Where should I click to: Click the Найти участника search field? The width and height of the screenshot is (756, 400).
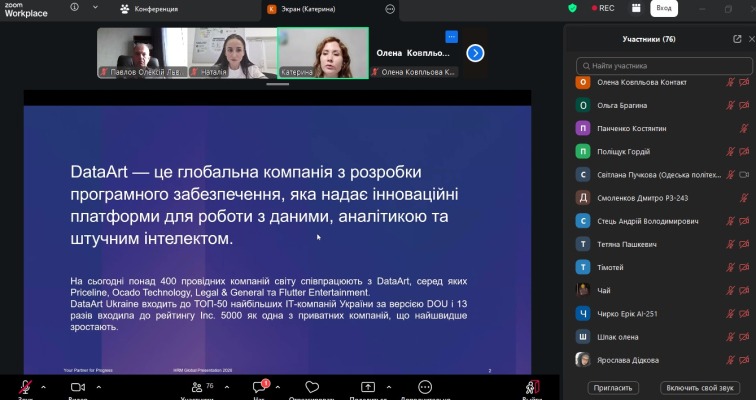[664, 66]
